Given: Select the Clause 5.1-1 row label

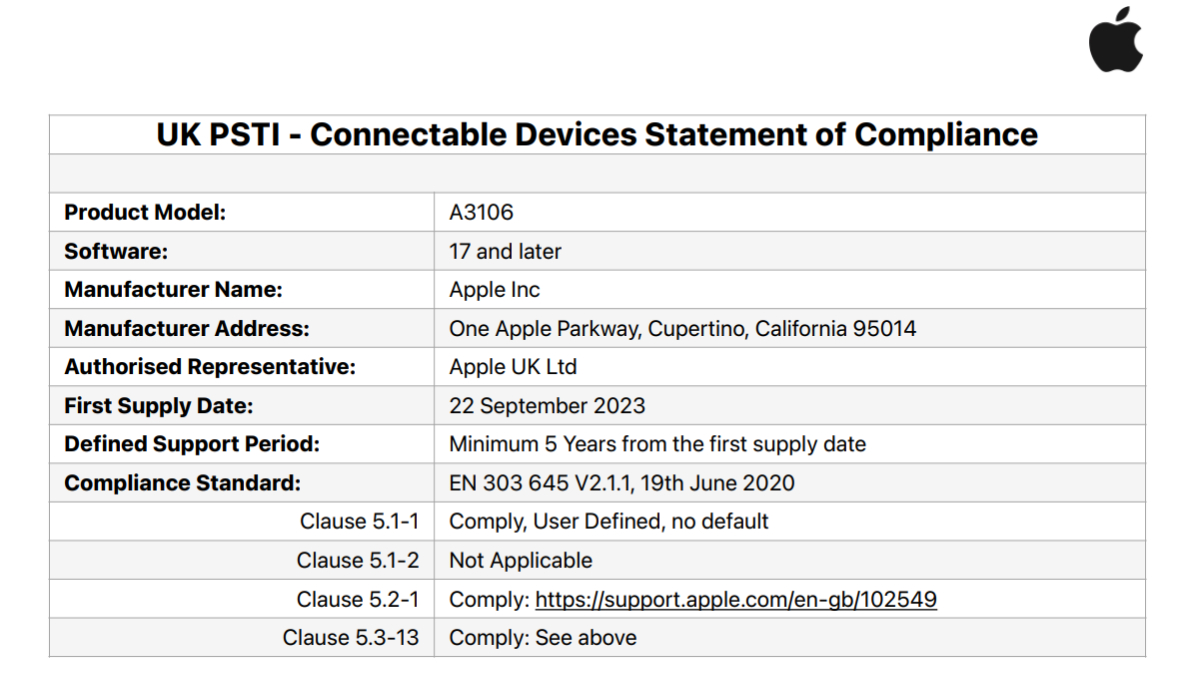Looking at the screenshot, I should (359, 521).
